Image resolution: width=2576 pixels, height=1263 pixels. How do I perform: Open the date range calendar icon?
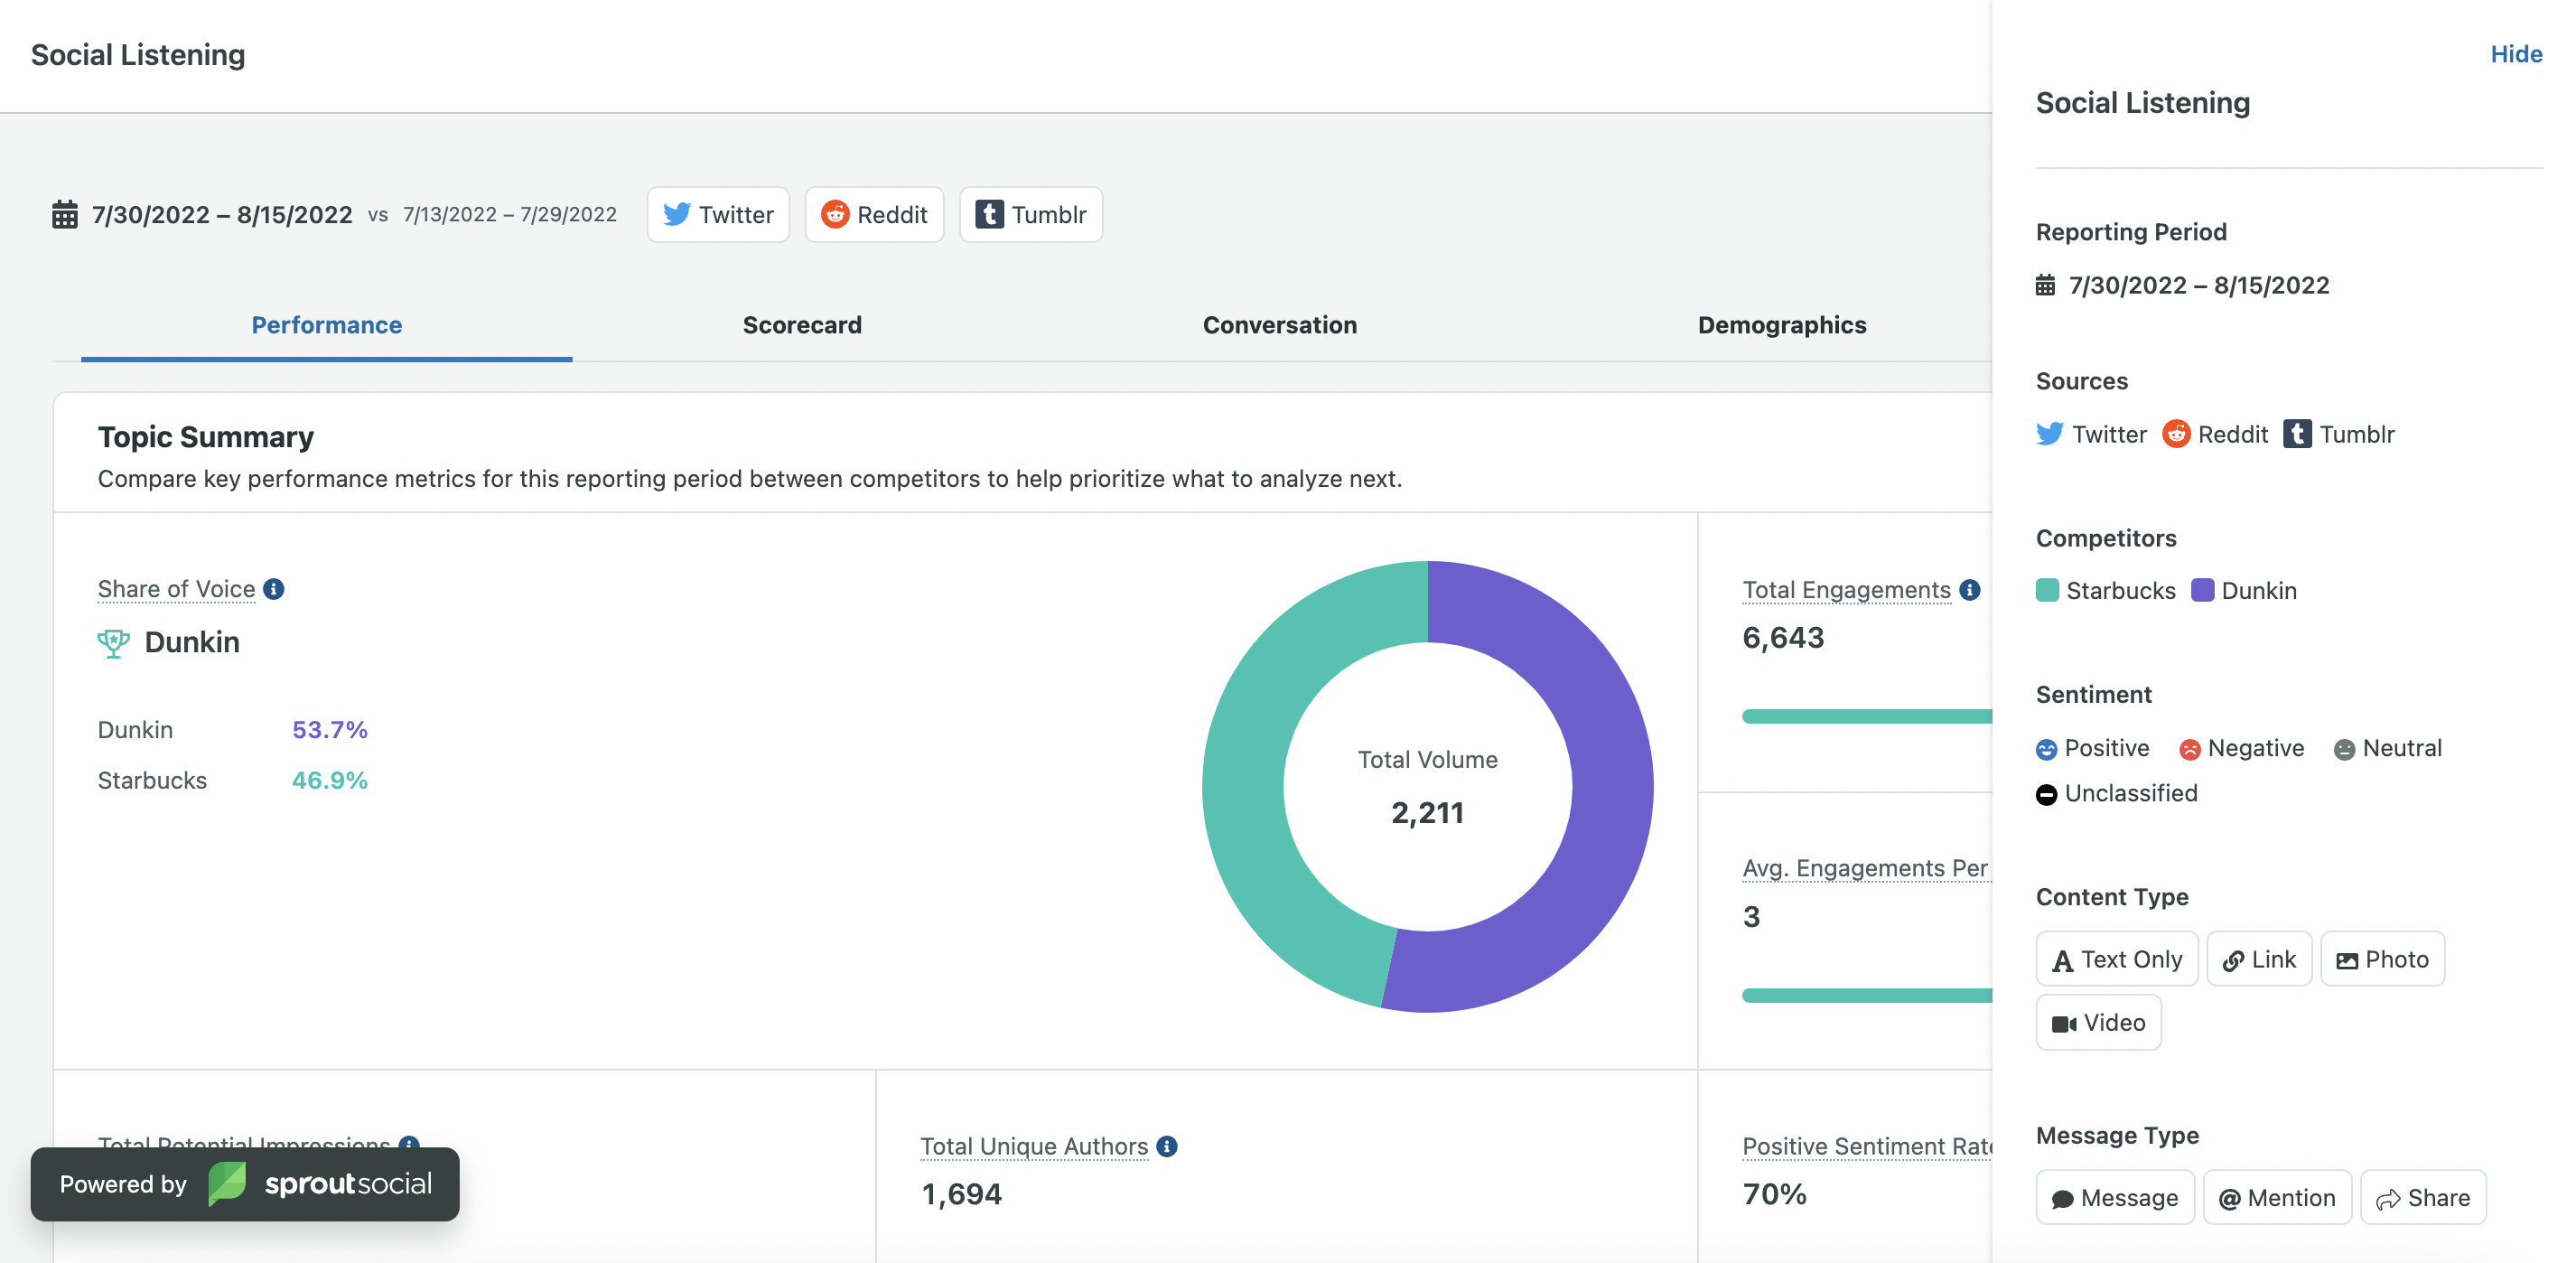pyautogui.click(x=65, y=214)
